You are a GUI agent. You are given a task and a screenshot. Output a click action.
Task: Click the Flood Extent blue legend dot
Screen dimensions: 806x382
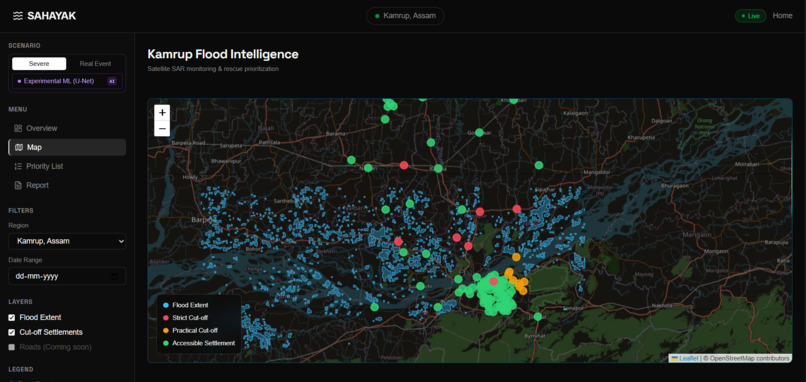[x=166, y=305]
